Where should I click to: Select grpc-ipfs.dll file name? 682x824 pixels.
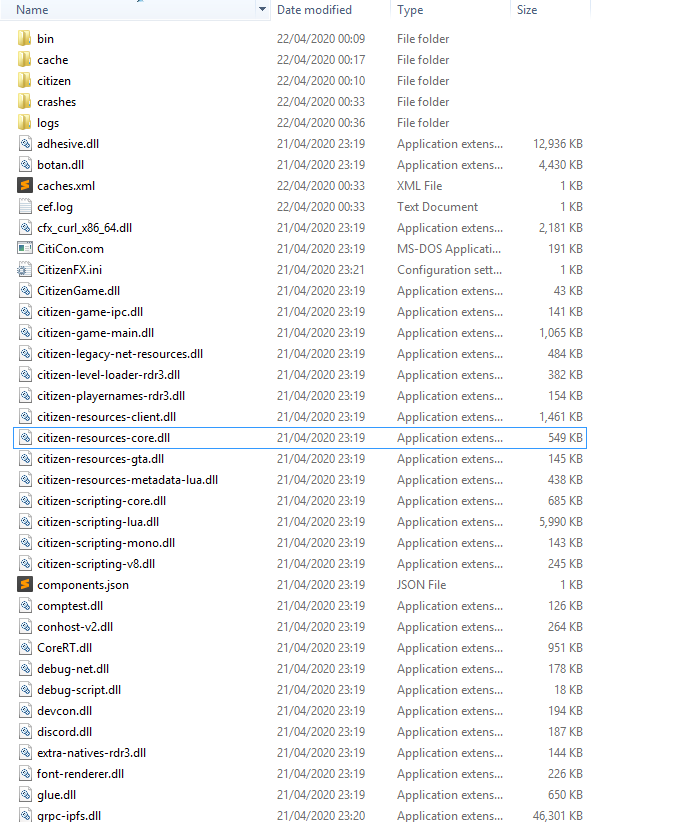coord(69,816)
